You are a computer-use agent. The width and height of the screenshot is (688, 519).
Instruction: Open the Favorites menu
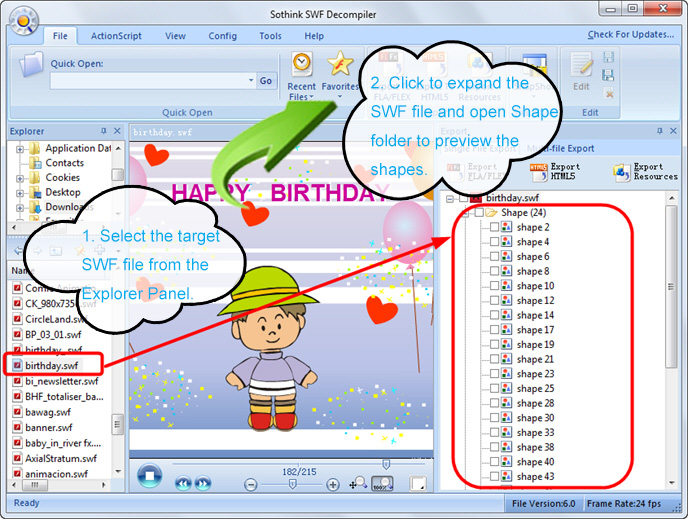point(340,75)
